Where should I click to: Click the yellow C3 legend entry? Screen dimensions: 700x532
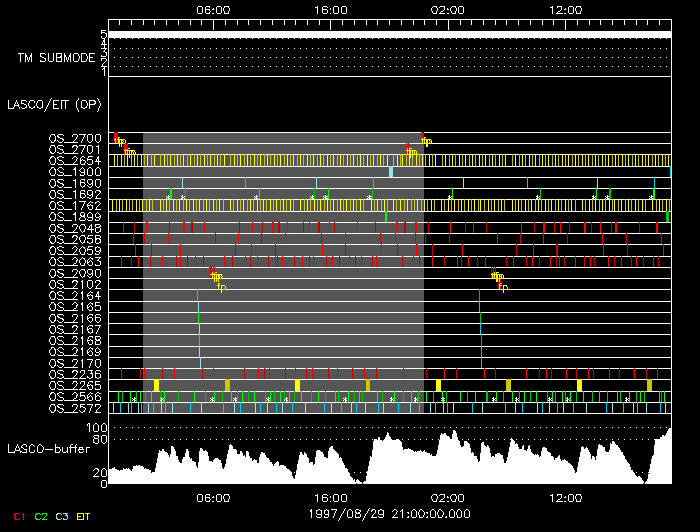coord(63,516)
